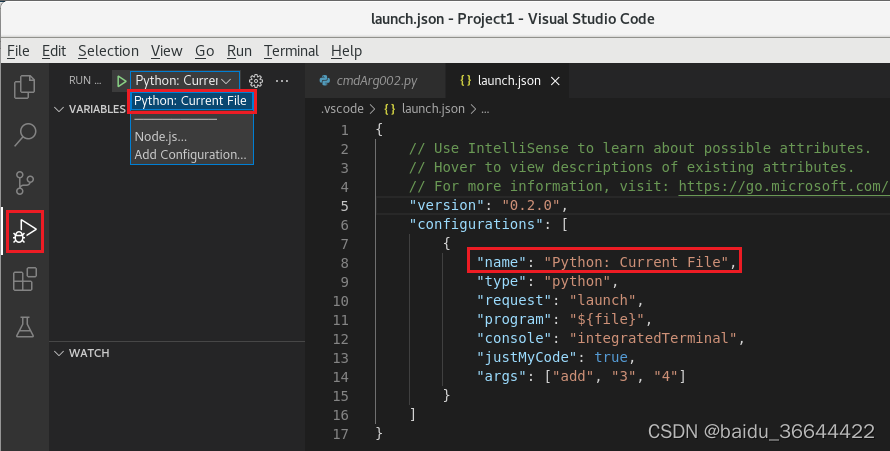Click the true value on line 13
This screenshot has height=451, width=890.
pyautogui.click(x=611, y=357)
